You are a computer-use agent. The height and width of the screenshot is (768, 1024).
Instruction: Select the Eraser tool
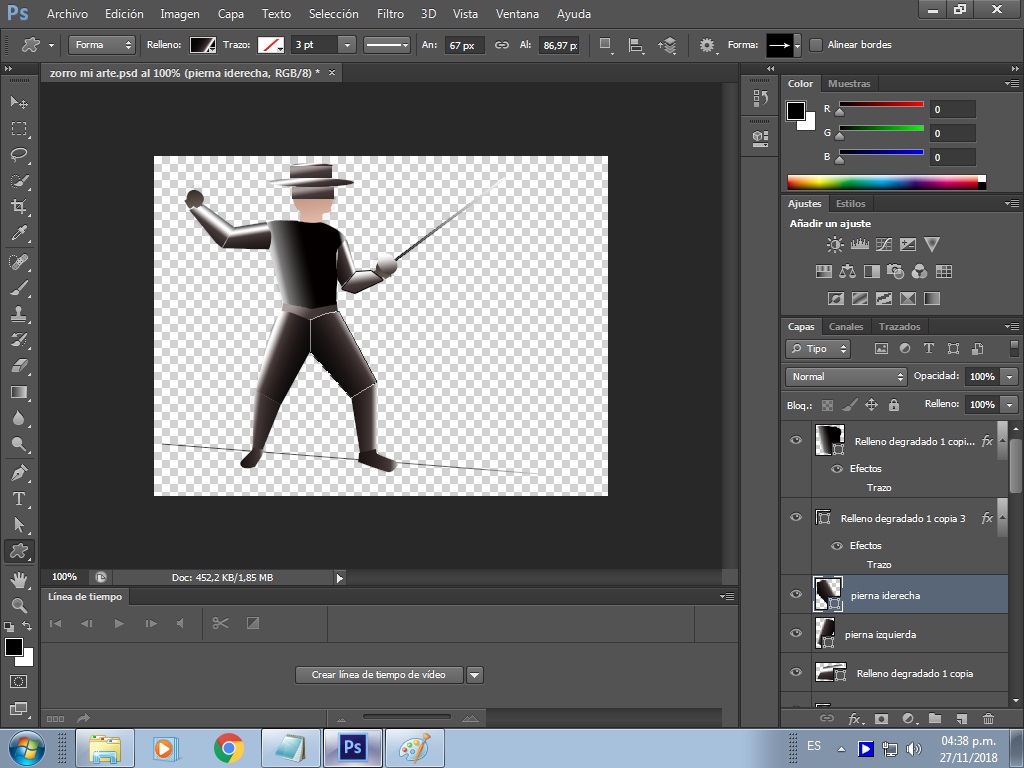pos(19,366)
